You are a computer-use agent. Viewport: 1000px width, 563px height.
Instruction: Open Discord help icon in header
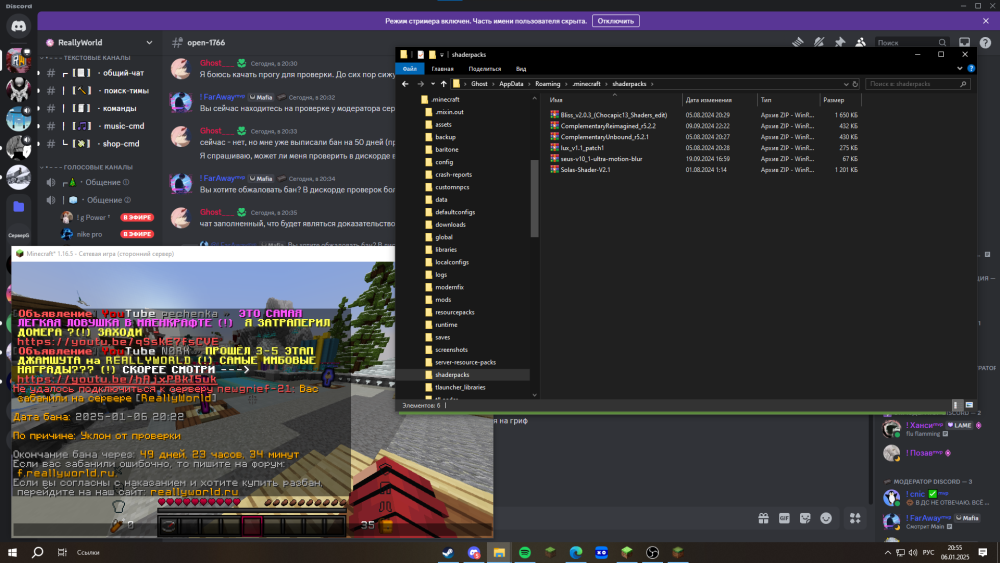click(985, 43)
